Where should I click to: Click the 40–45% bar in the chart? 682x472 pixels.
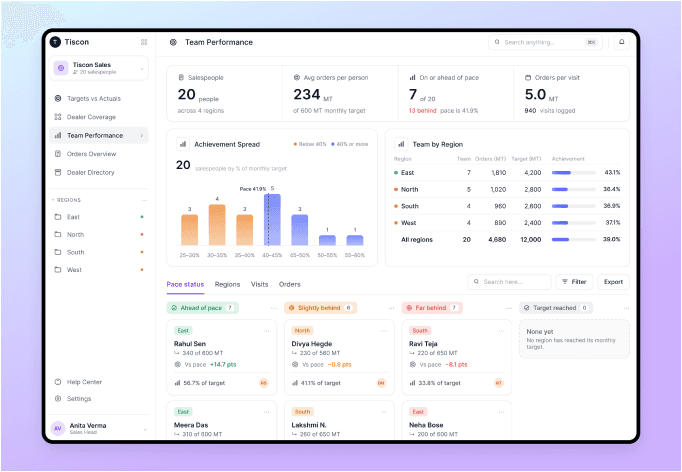[x=272, y=220]
